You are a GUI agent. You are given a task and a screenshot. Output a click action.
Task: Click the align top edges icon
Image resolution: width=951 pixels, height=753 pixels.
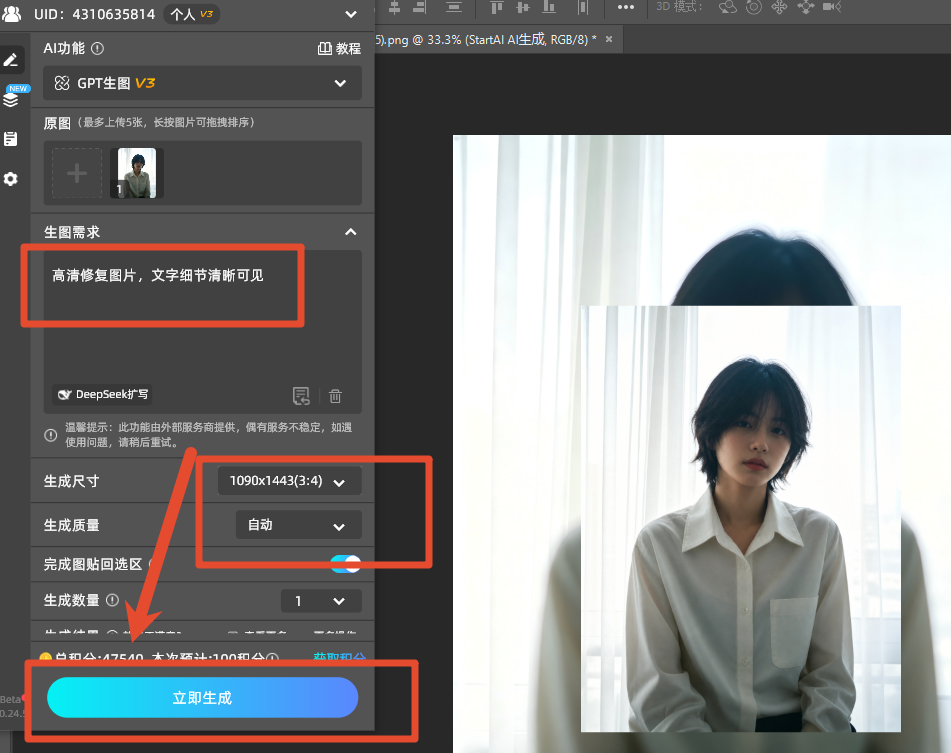[x=497, y=7]
